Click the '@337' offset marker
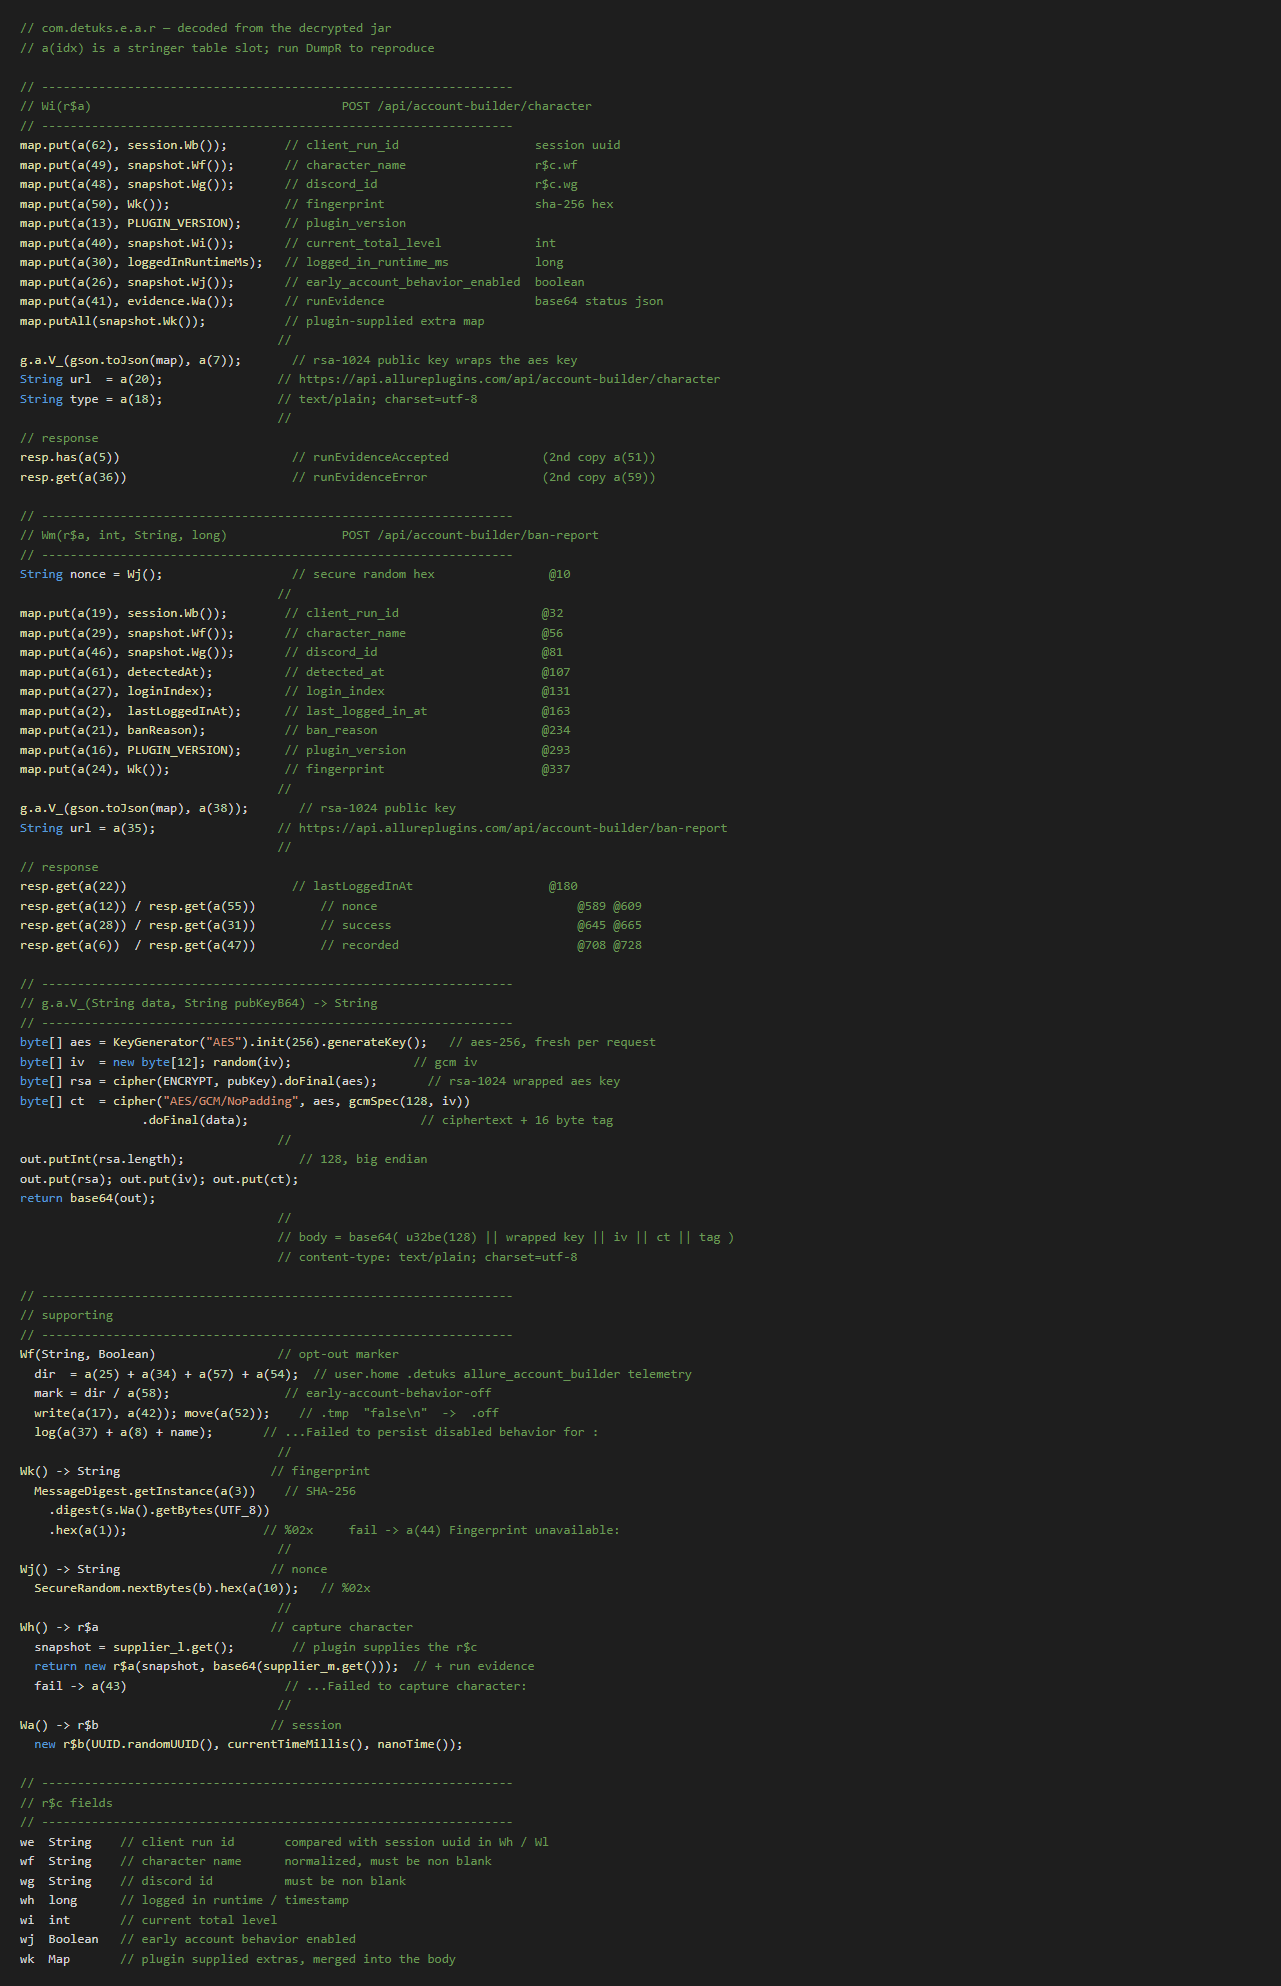Image resolution: width=1281 pixels, height=1986 pixels. tap(557, 769)
